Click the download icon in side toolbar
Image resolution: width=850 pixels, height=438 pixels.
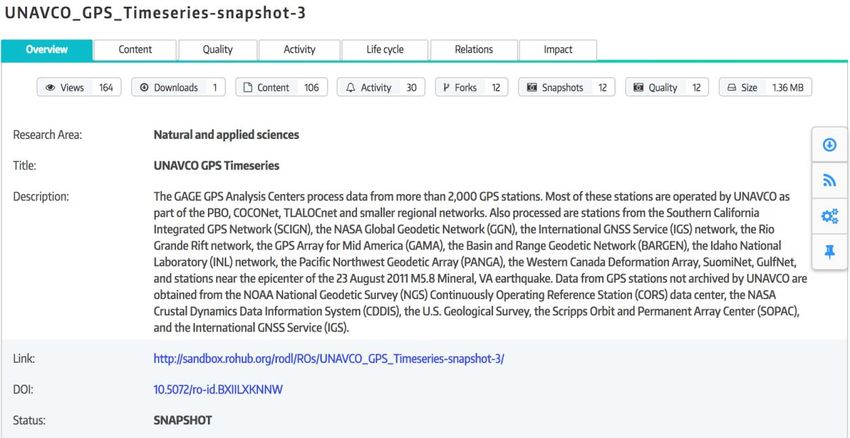[829, 145]
